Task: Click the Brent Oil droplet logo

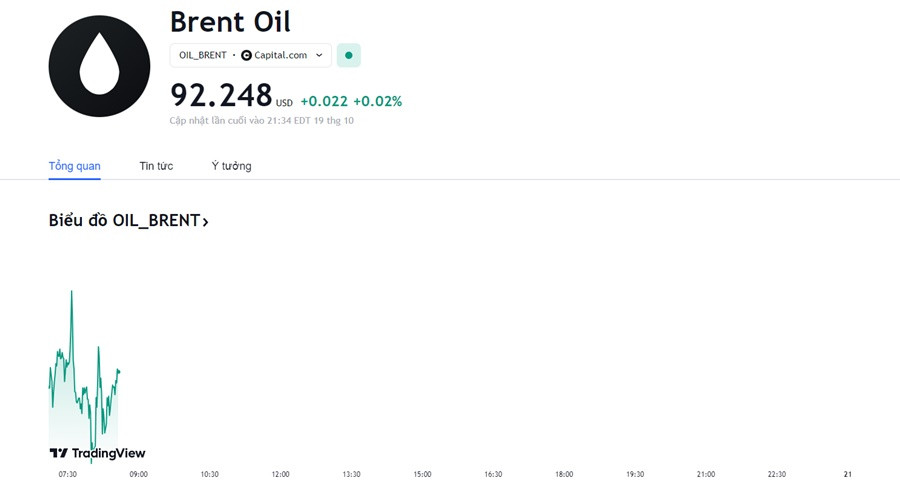Action: (x=99, y=66)
